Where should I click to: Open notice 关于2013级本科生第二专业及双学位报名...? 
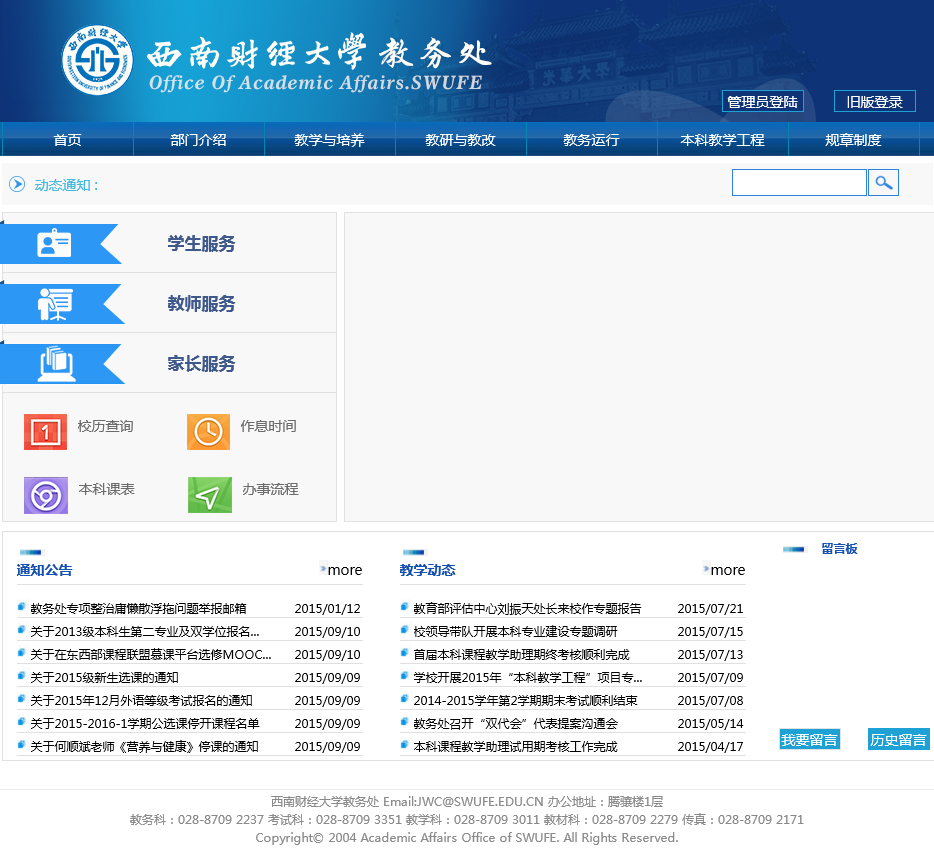pos(145,632)
